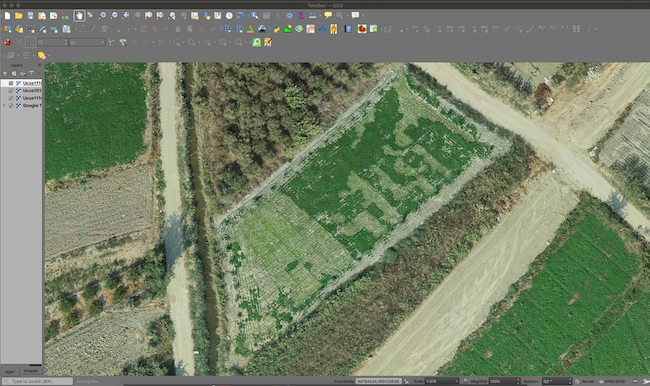Click the red magnet snapping icon
Screen dimensions: 650x386
(7, 42)
